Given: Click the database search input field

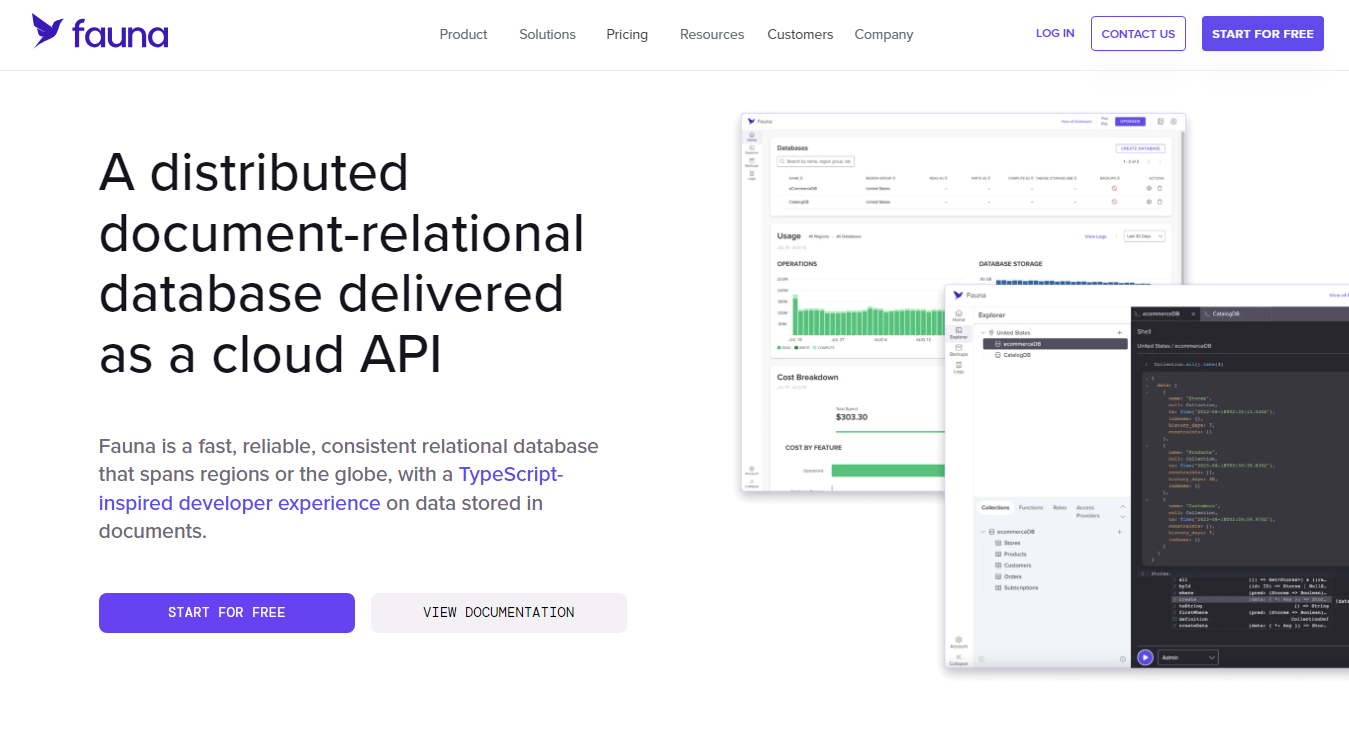Looking at the screenshot, I should pos(816,161).
